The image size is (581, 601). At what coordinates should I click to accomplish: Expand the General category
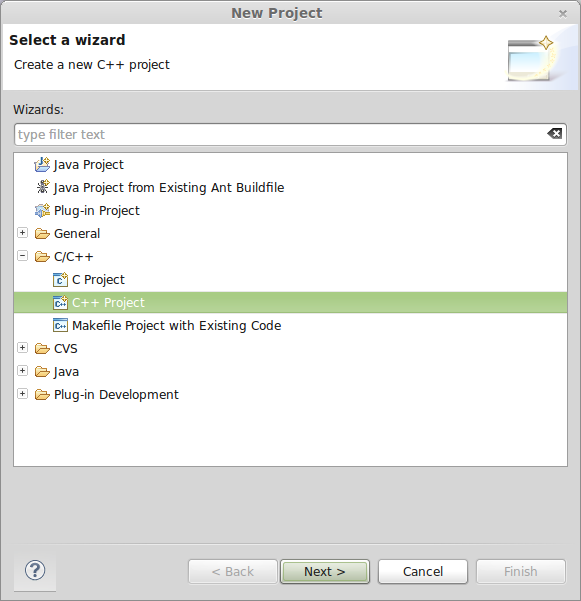[23, 233]
